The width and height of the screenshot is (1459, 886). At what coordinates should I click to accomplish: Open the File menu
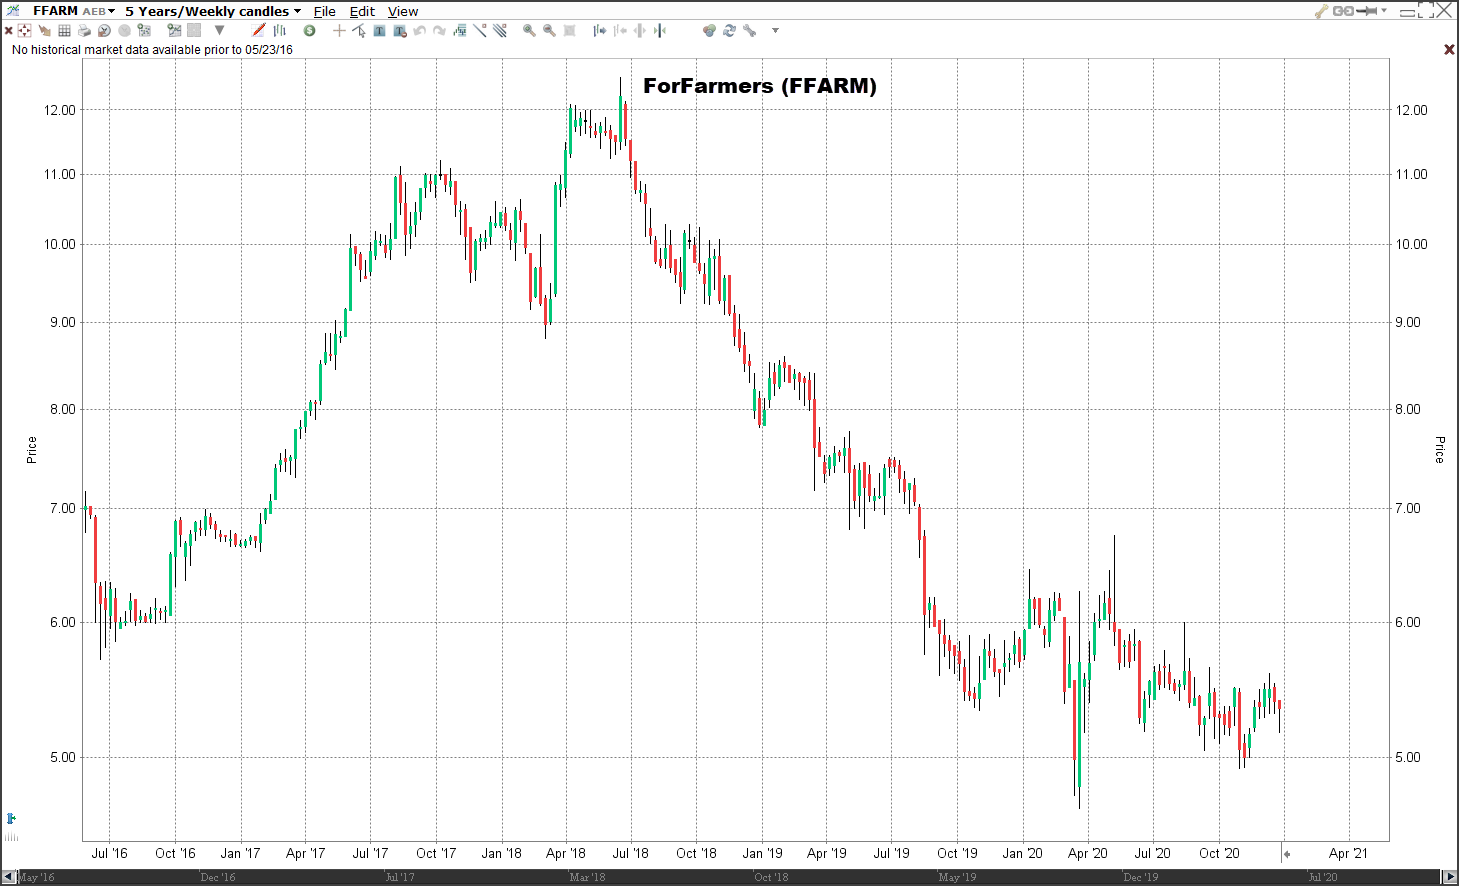click(x=324, y=11)
